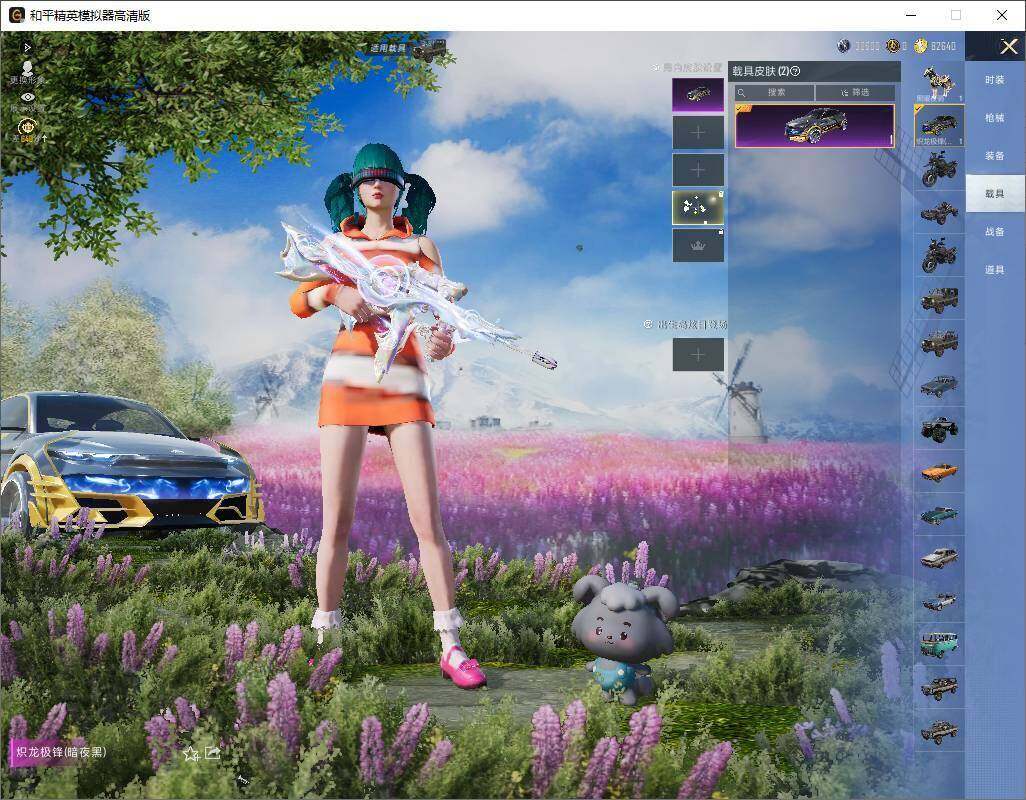Pick the orange muscle car icon
The width and height of the screenshot is (1026, 800).
click(939, 472)
